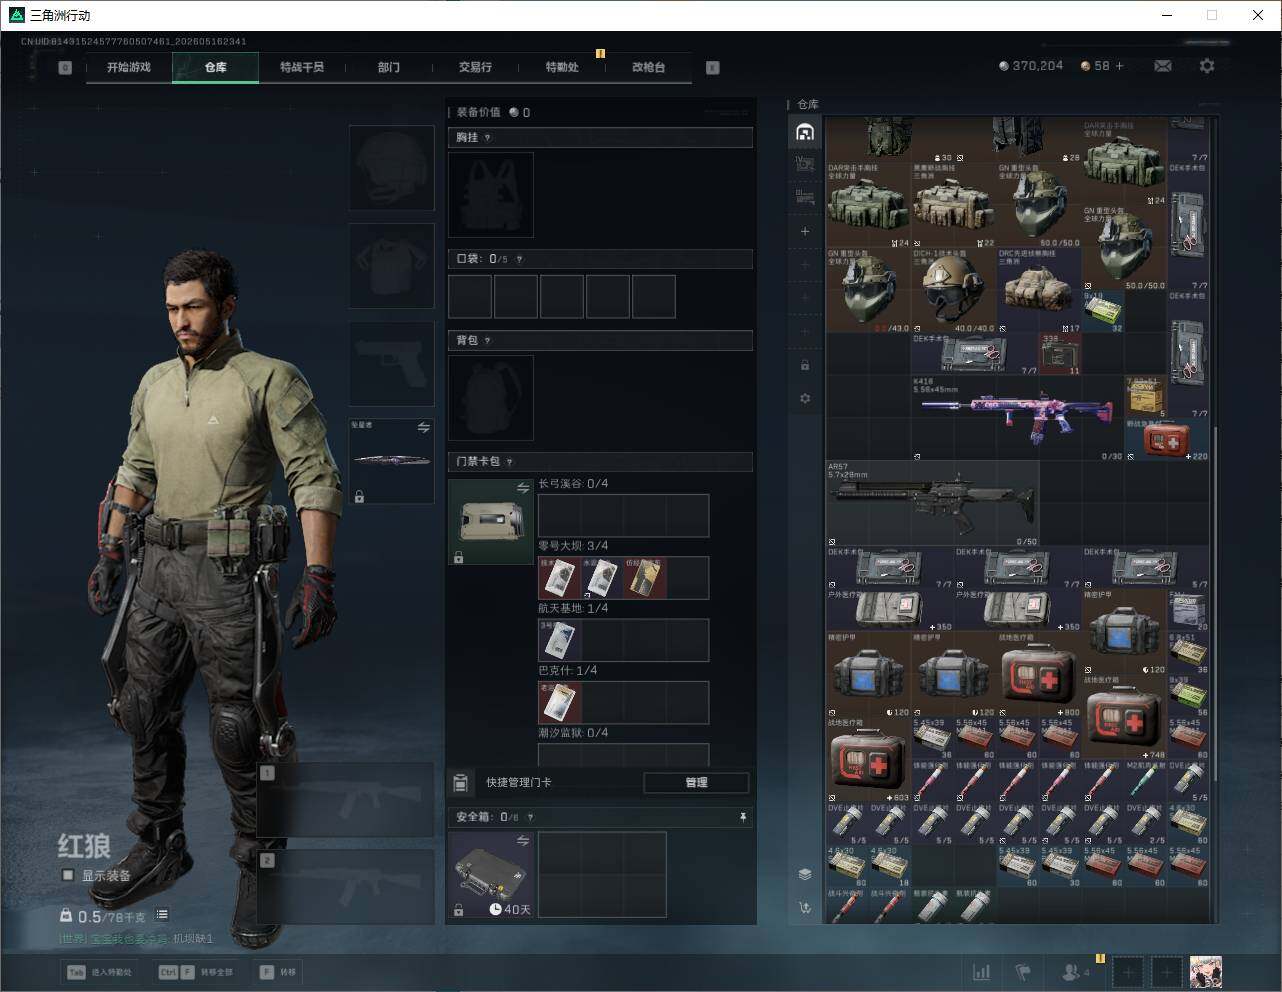
Task: Select the DICH-1 tactical helmet item
Action: coord(954,290)
